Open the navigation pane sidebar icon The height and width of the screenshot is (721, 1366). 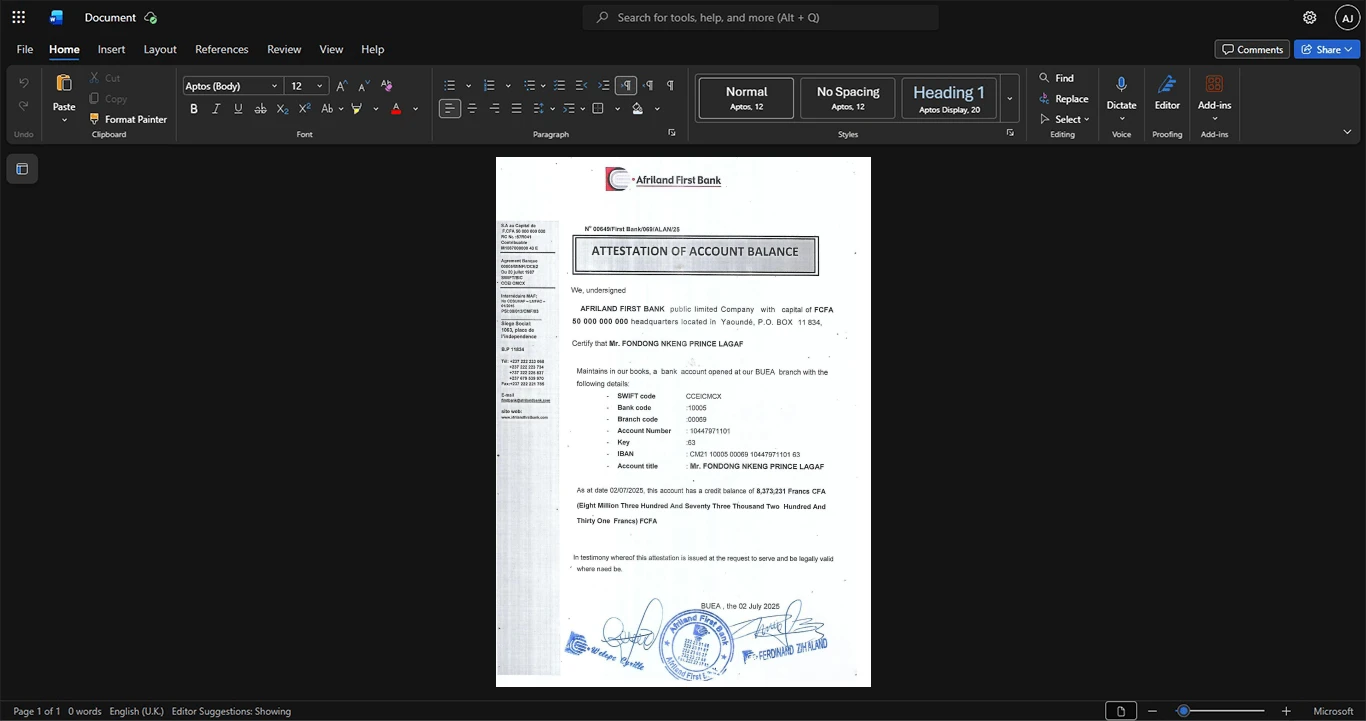coord(22,169)
